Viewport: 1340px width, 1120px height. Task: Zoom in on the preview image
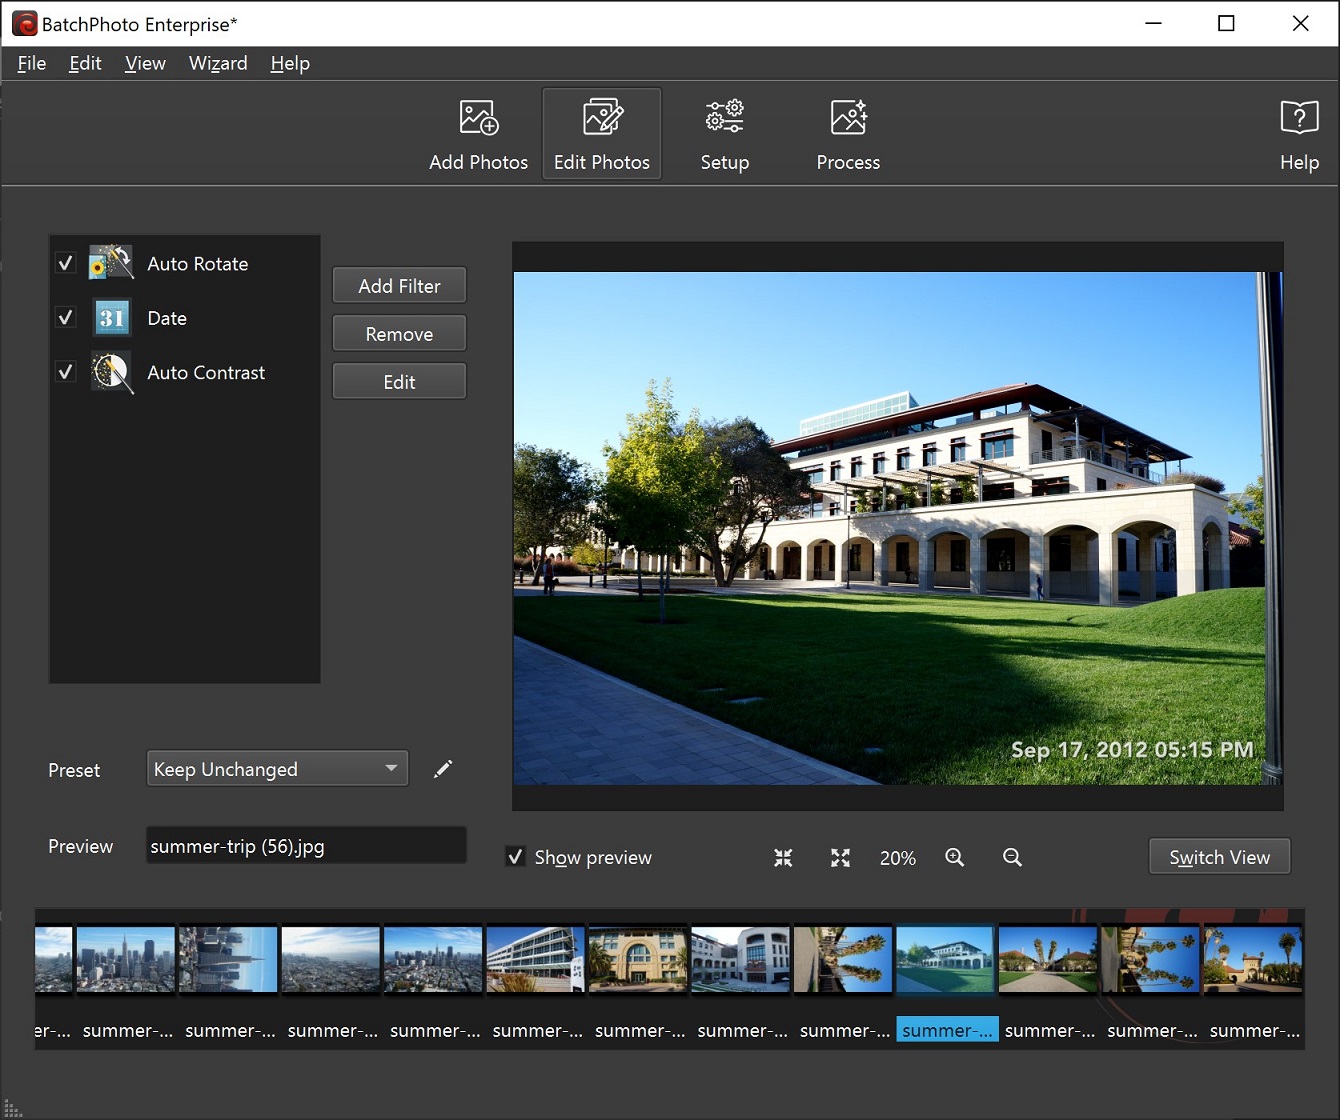pos(954,857)
